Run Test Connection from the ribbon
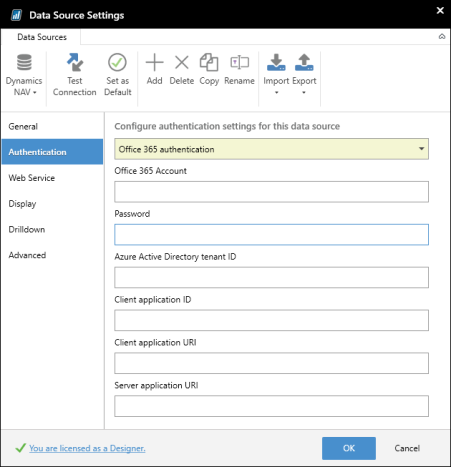This screenshot has width=451, height=467. 74,75
